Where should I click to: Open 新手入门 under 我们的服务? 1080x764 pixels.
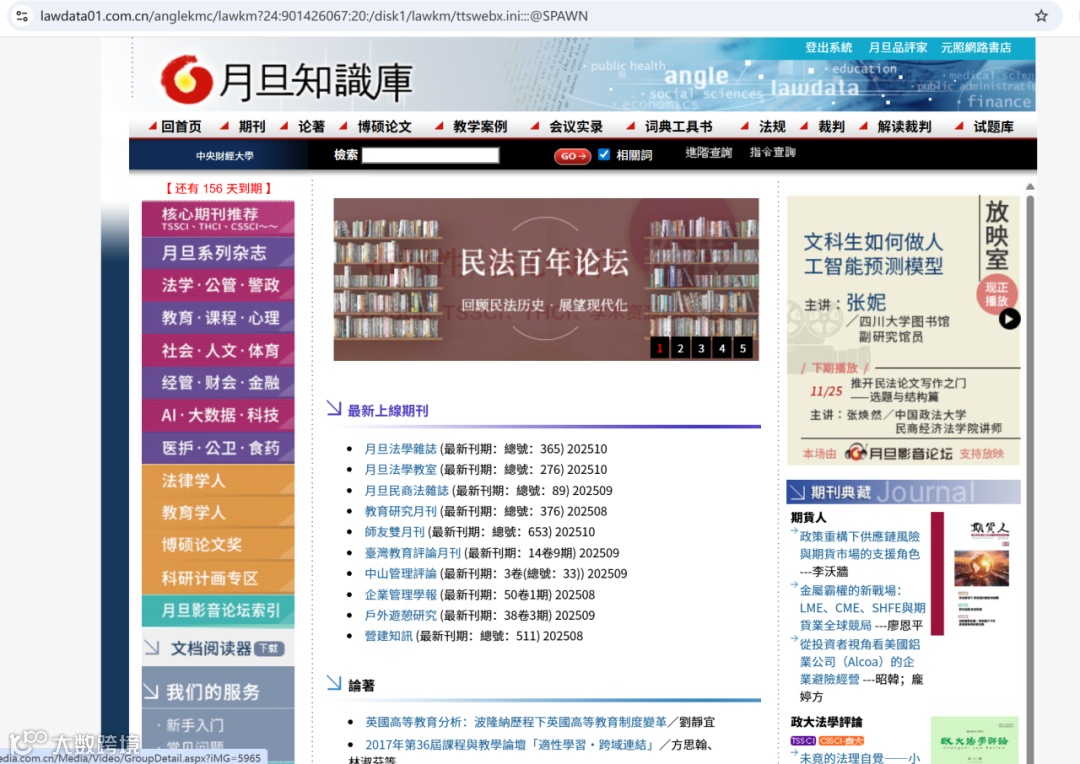[x=195, y=725]
